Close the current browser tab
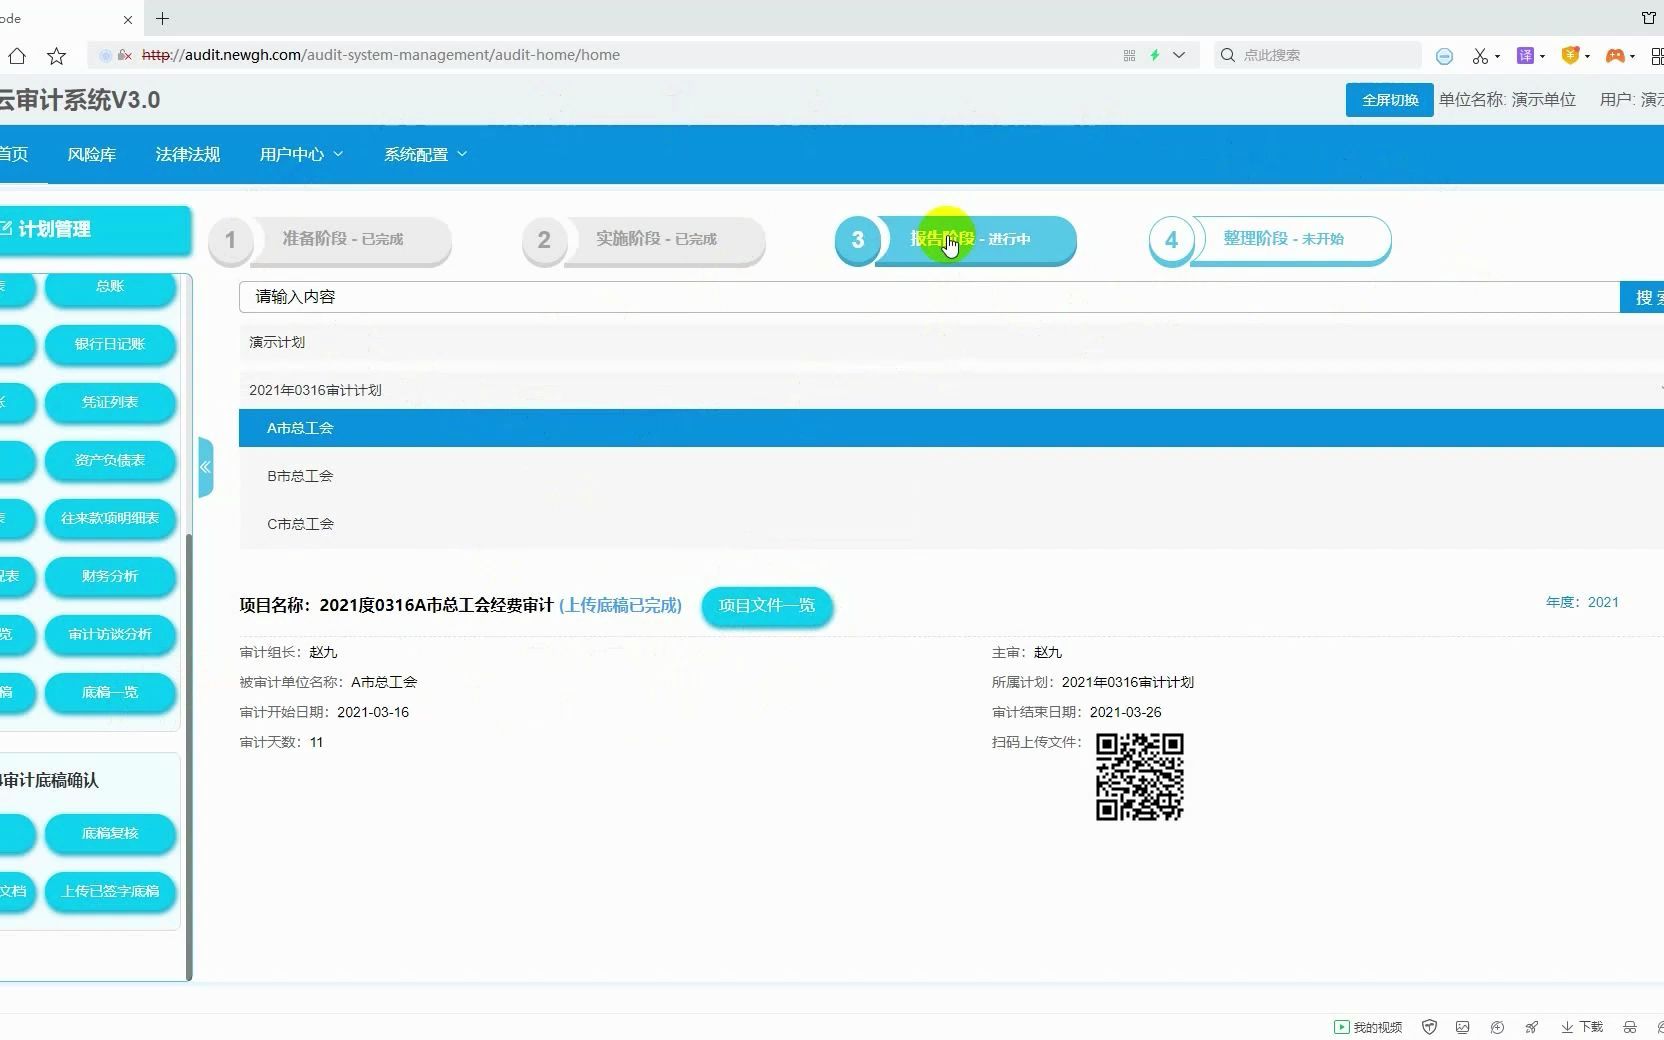This screenshot has height=1040, width=1664. click(x=127, y=19)
